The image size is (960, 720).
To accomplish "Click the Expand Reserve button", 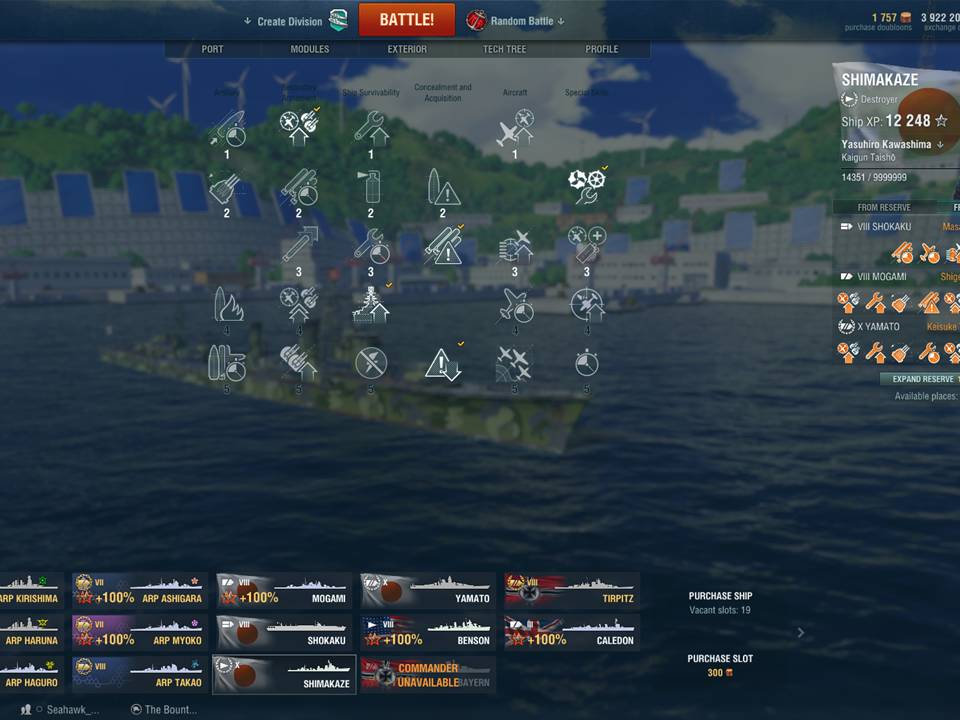I will (920, 379).
